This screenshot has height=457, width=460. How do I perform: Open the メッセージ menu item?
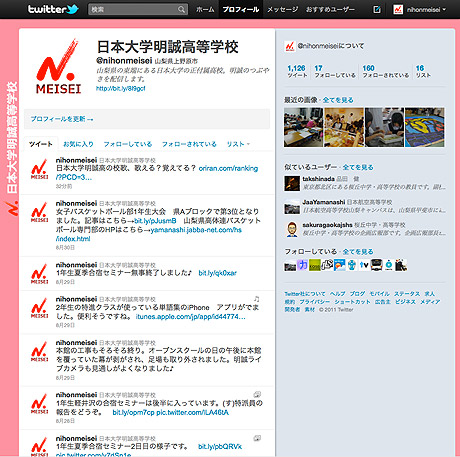[283, 9]
